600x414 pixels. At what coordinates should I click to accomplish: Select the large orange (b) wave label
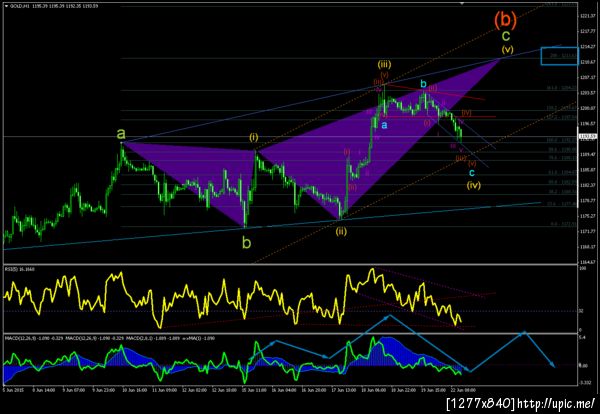505,20
